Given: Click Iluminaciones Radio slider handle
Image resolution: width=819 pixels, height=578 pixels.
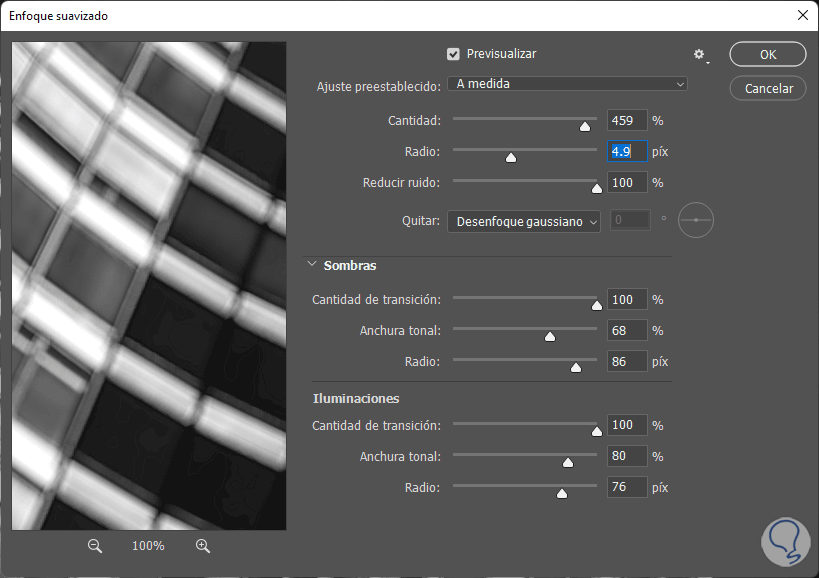Looking at the screenshot, I should pyautogui.click(x=562, y=493).
